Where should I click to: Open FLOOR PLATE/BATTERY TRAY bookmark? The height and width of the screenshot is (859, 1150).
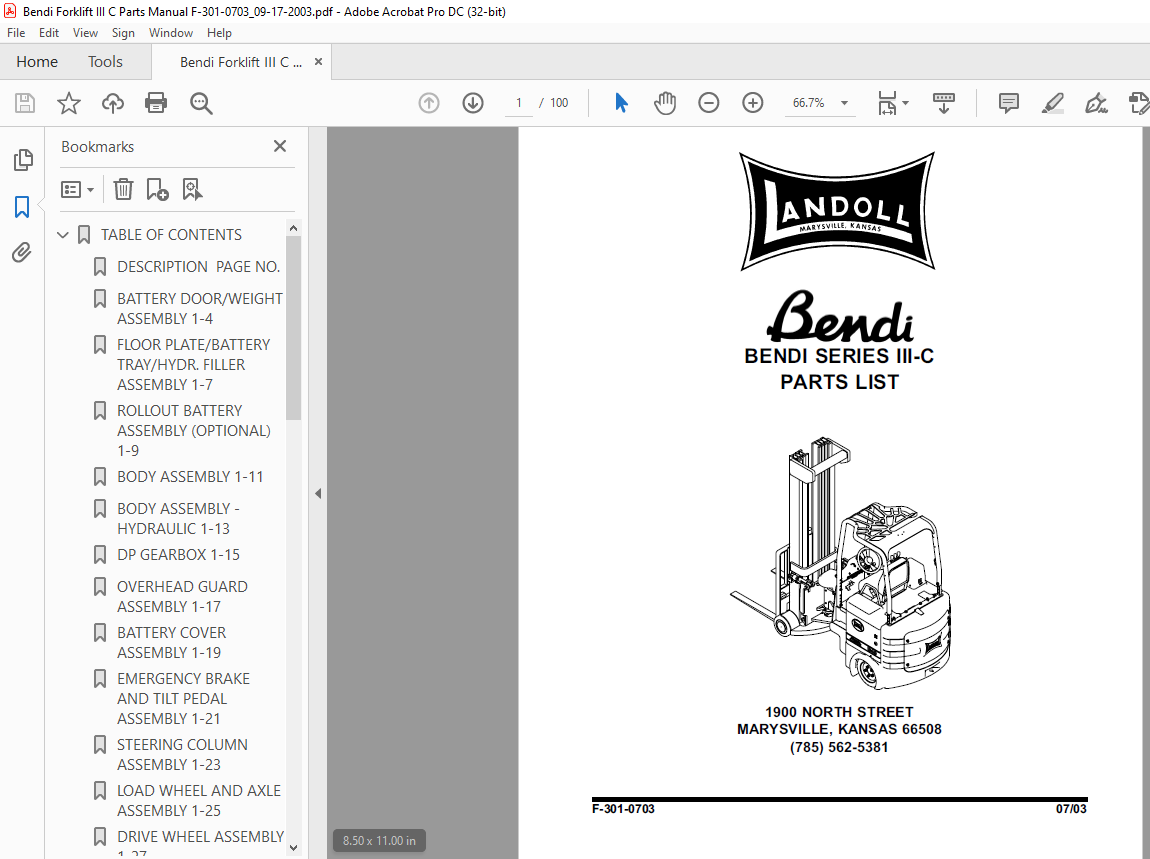pos(193,365)
